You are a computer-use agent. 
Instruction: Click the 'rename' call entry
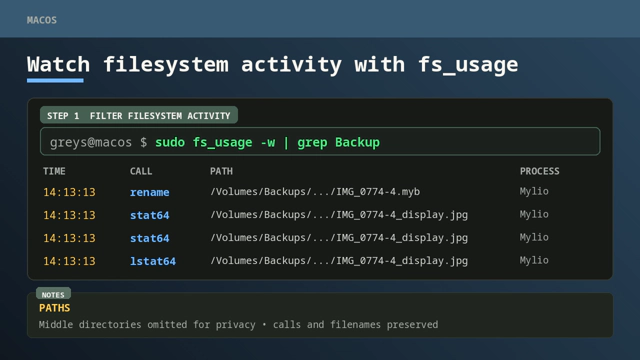point(149,192)
